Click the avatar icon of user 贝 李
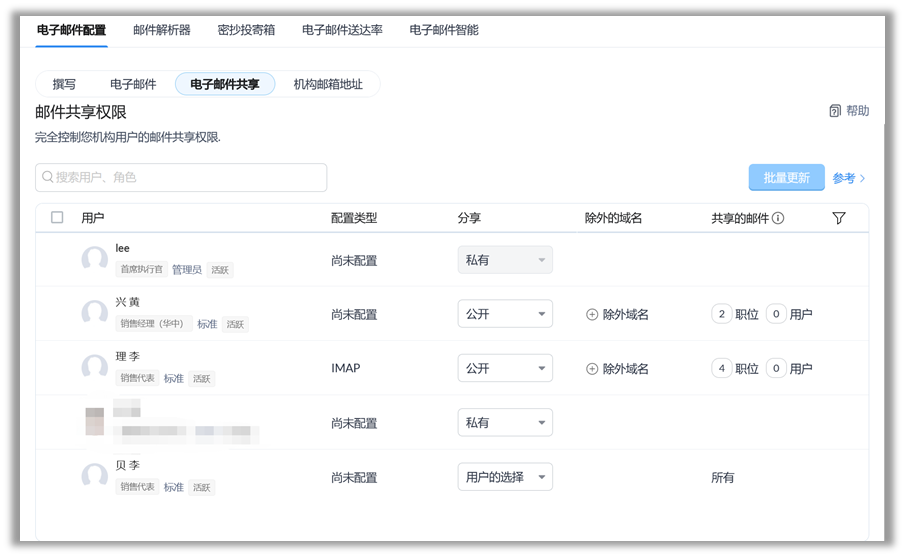The height and width of the screenshot is (557, 905). pos(95,477)
